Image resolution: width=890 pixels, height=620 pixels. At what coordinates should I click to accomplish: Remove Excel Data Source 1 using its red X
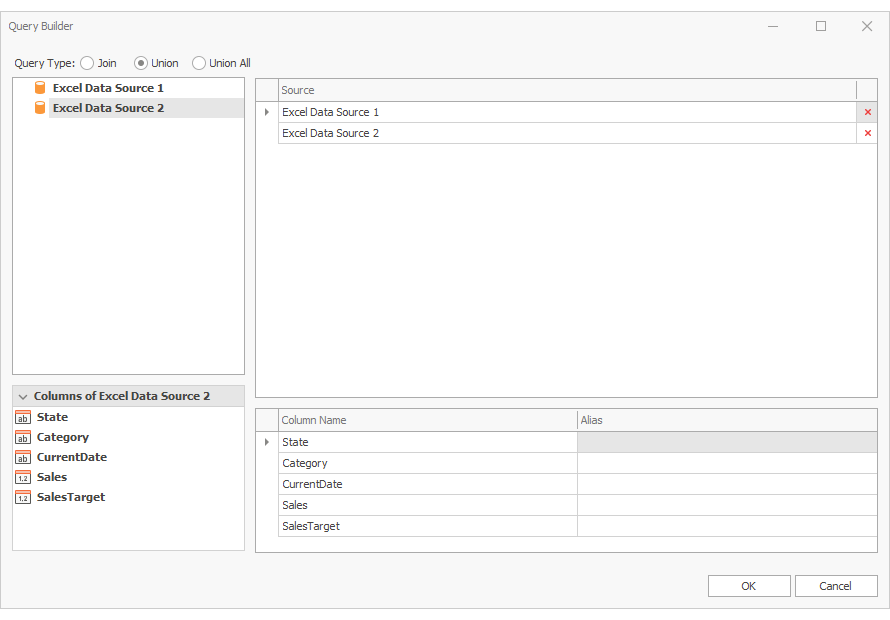coord(867,112)
